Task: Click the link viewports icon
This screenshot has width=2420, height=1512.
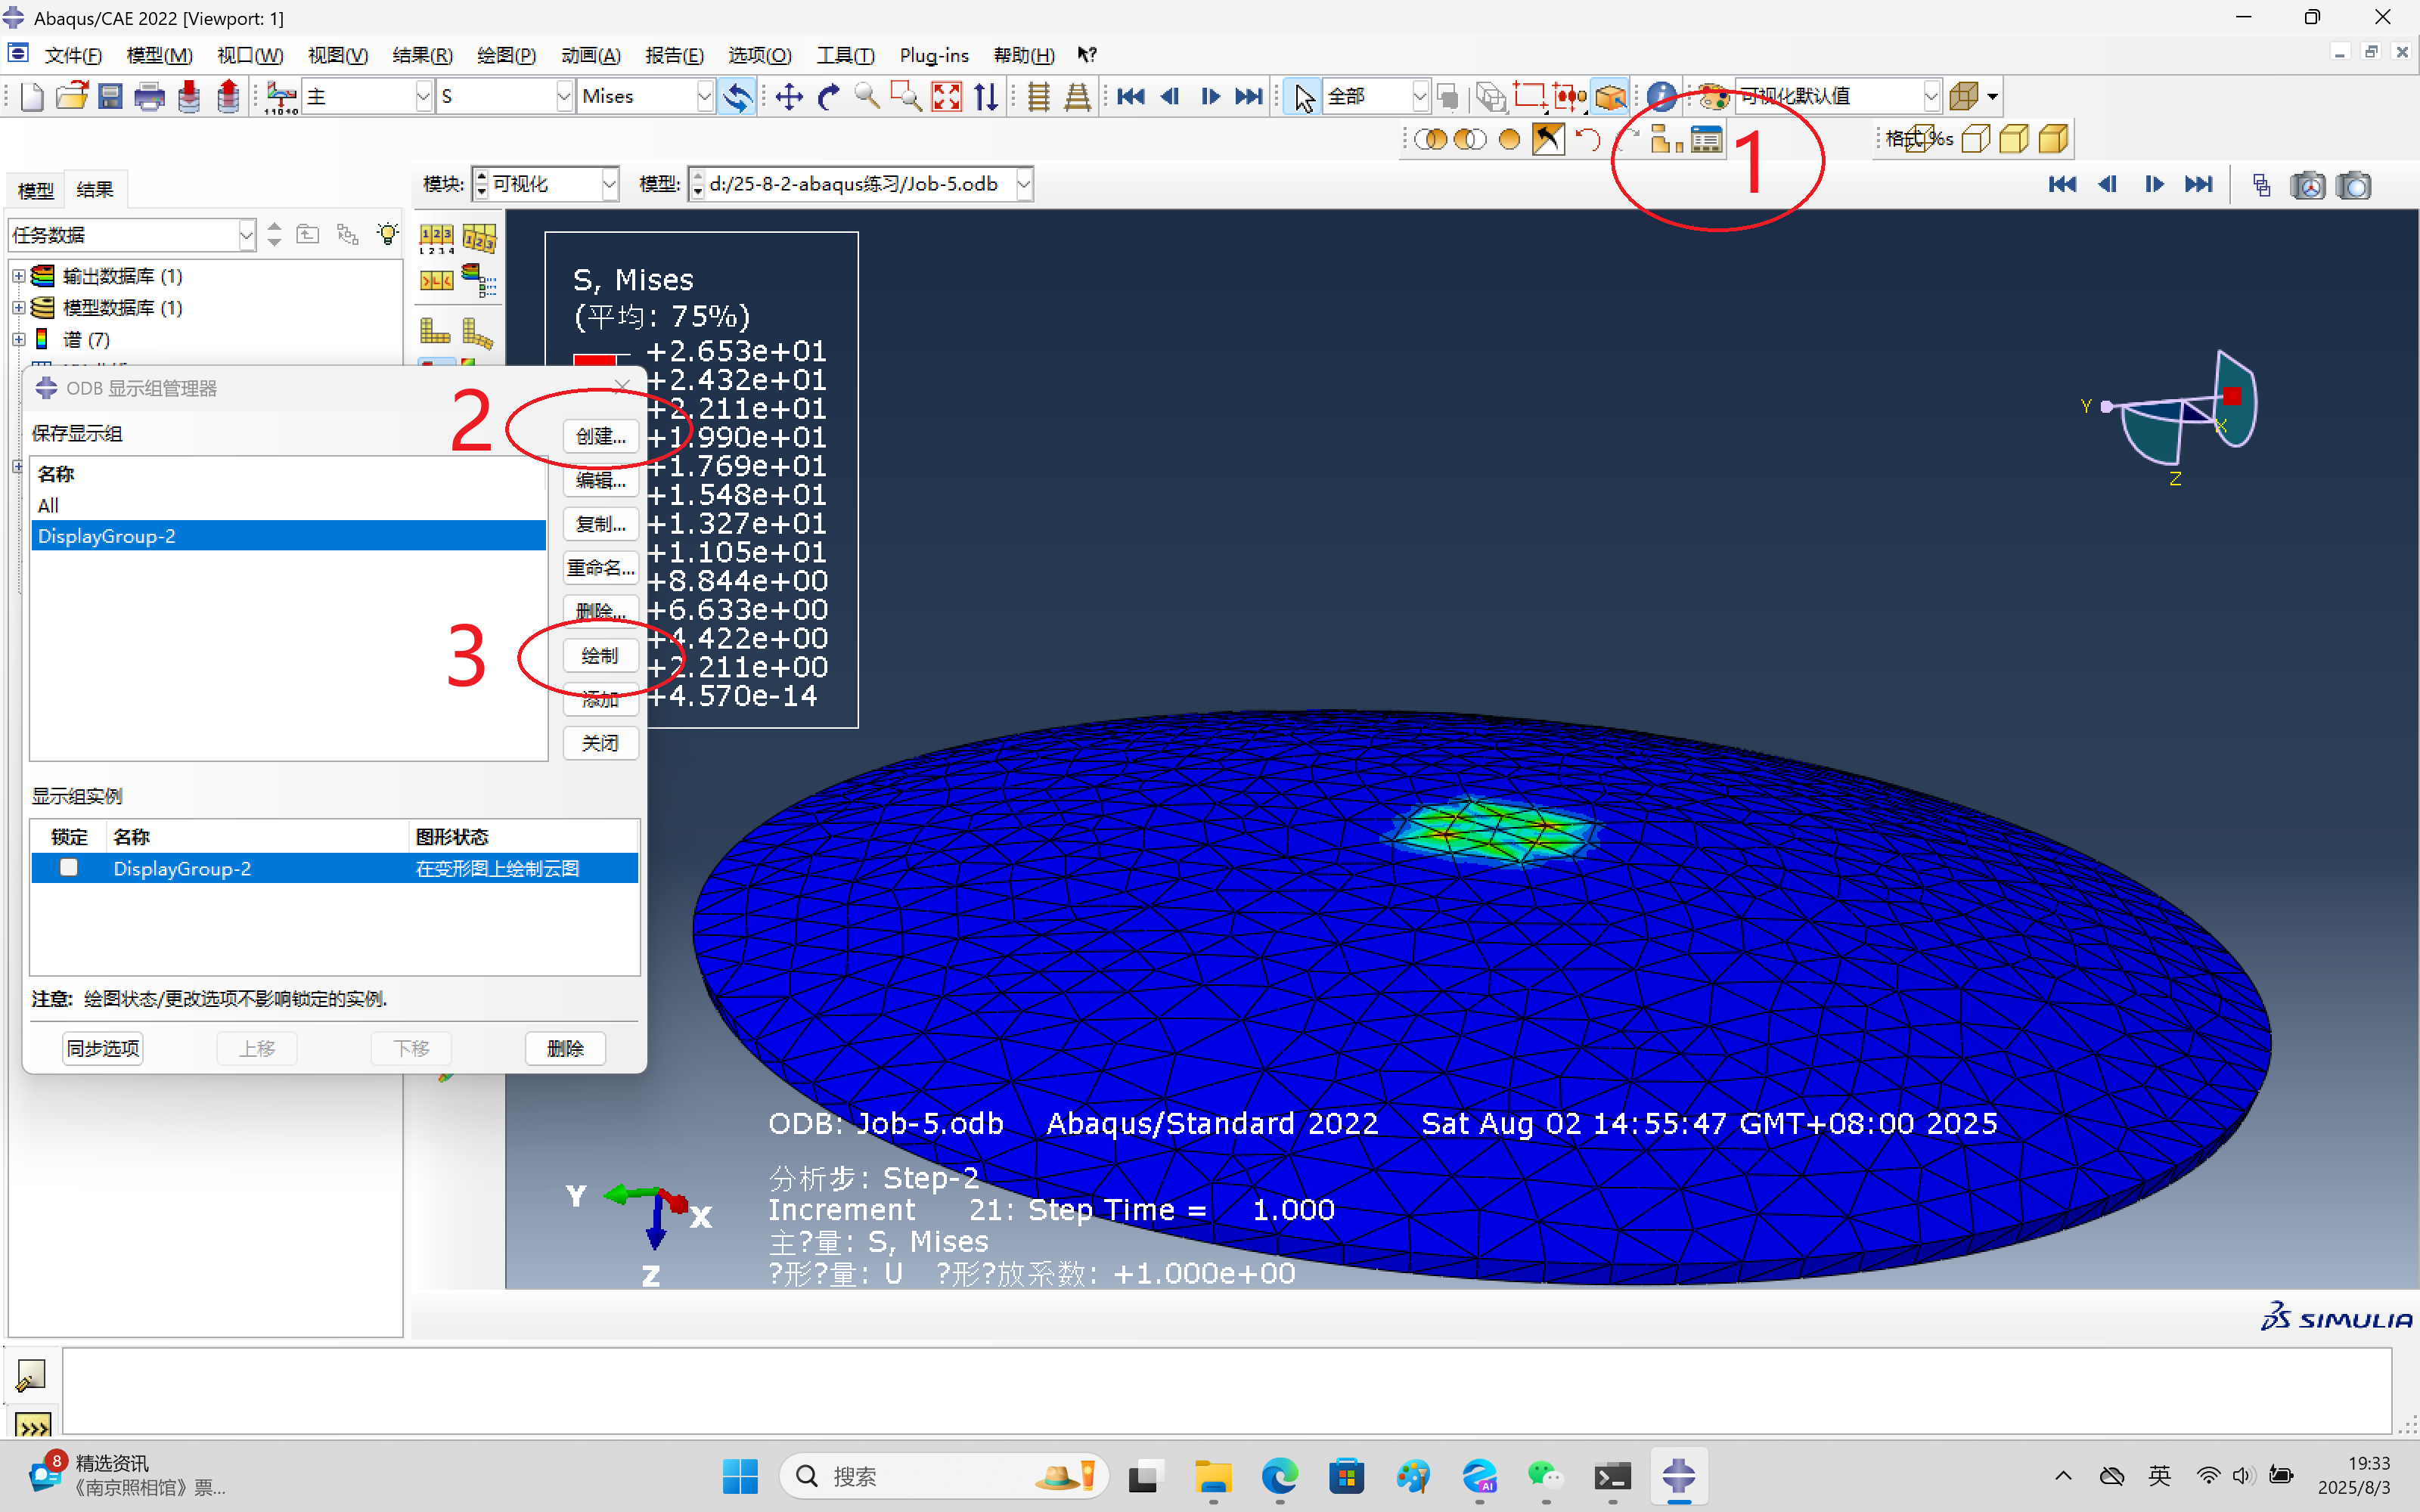Action: coord(2261,185)
